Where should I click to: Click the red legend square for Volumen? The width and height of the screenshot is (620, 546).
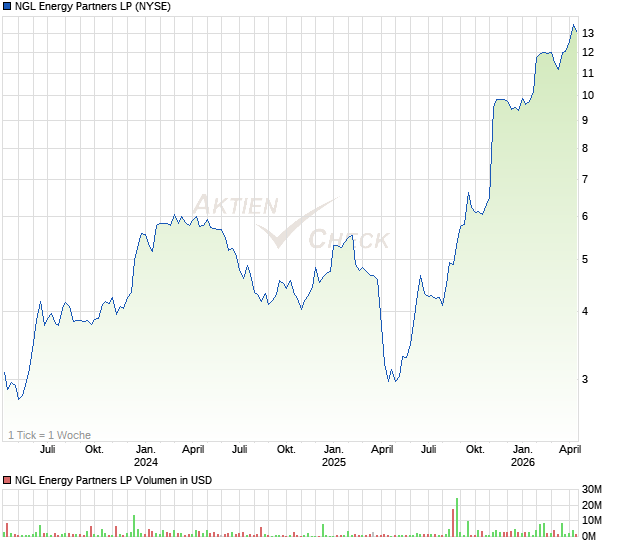click(7, 480)
